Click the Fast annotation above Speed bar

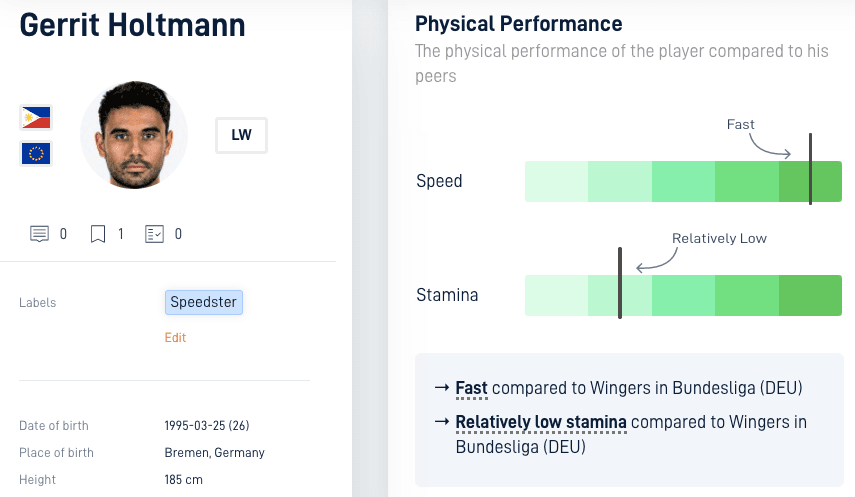(x=740, y=124)
